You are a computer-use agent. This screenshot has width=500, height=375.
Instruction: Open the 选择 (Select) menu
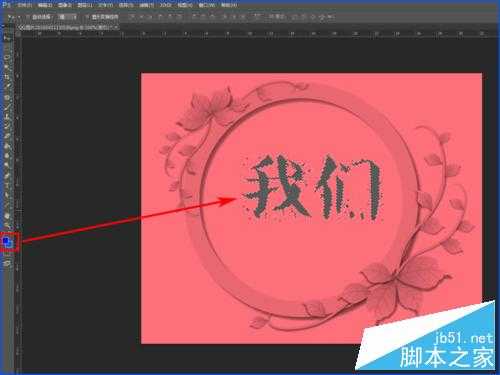(x=126, y=5)
